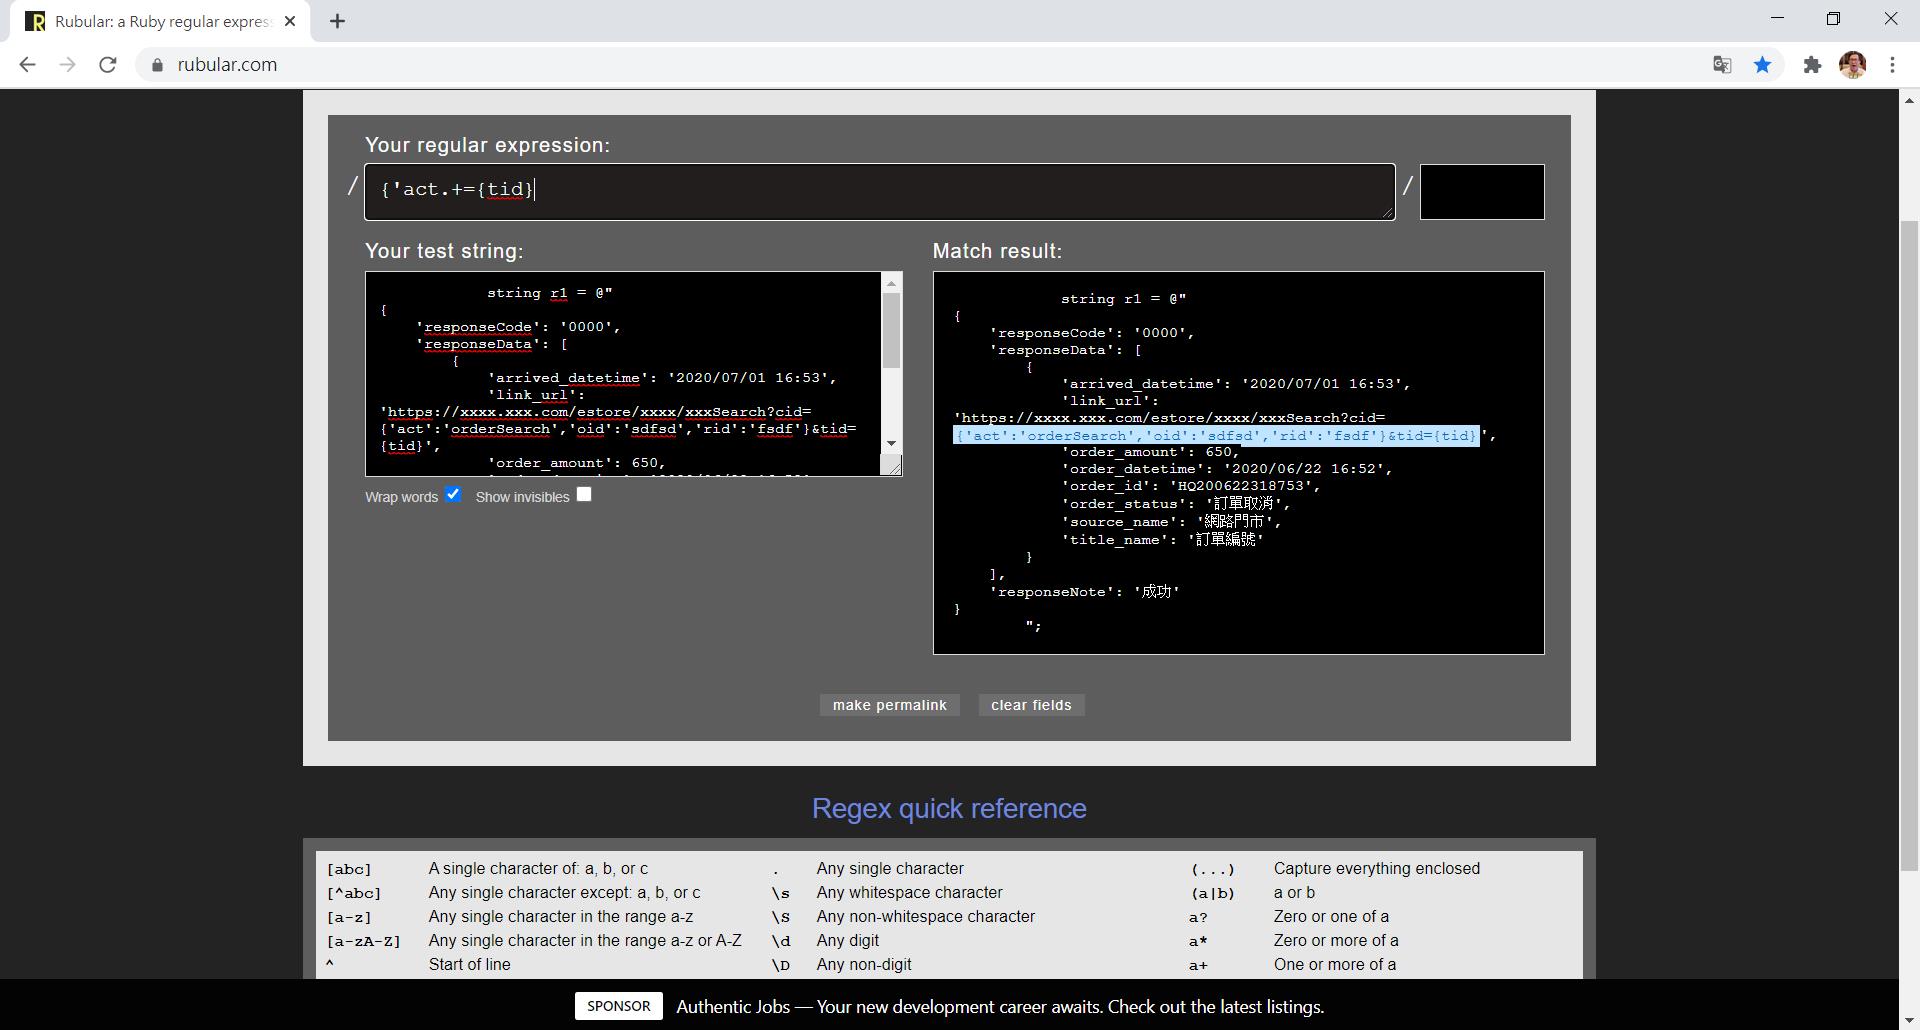Screen dimensions: 1920x1030
Task: Click inside the test string textarea
Action: click(623, 373)
